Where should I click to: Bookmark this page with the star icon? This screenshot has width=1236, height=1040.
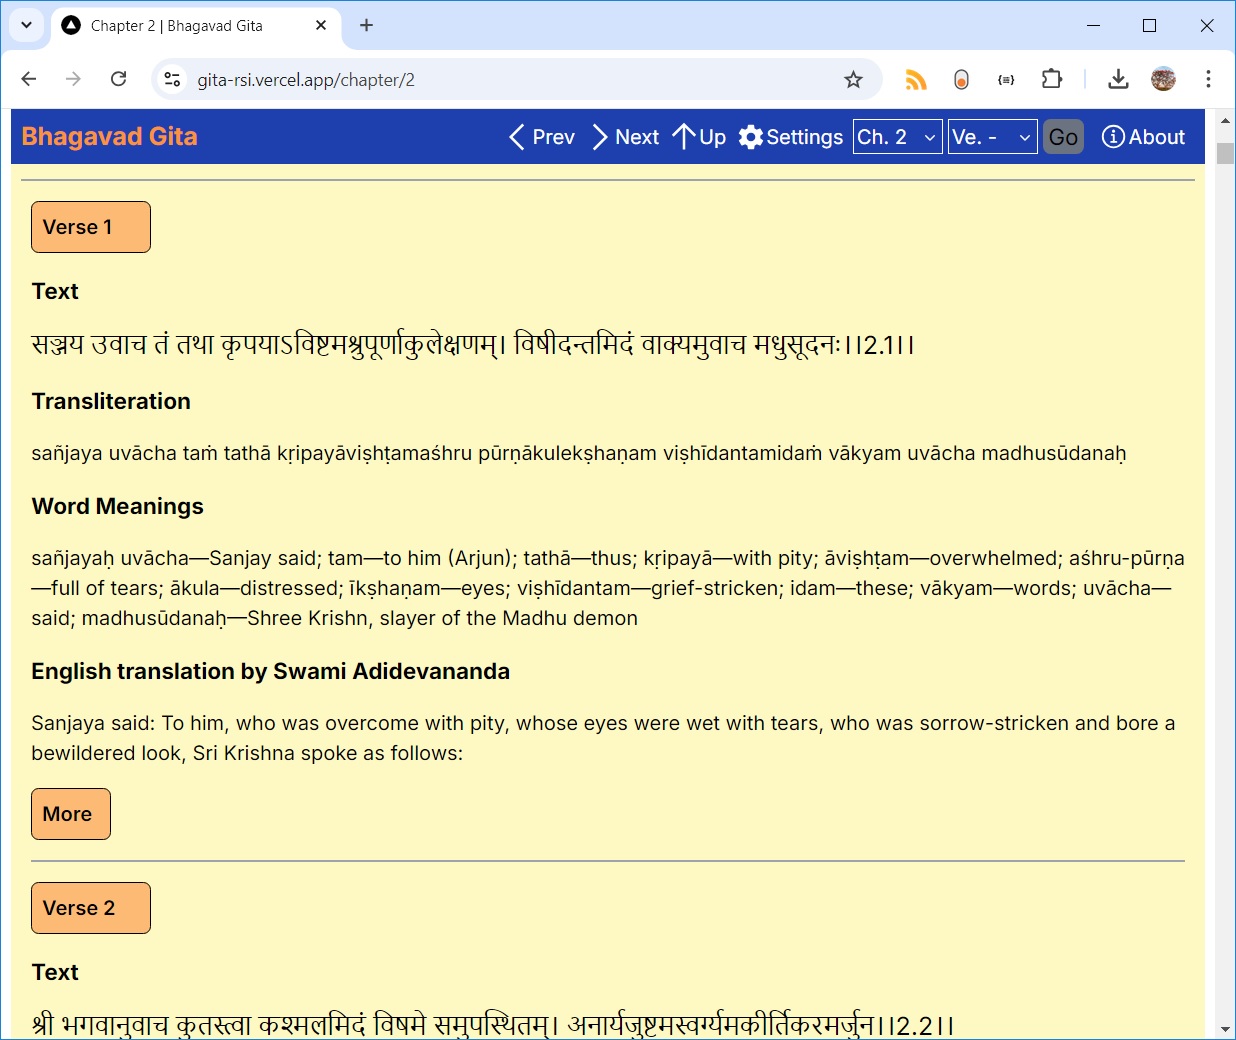(x=853, y=79)
